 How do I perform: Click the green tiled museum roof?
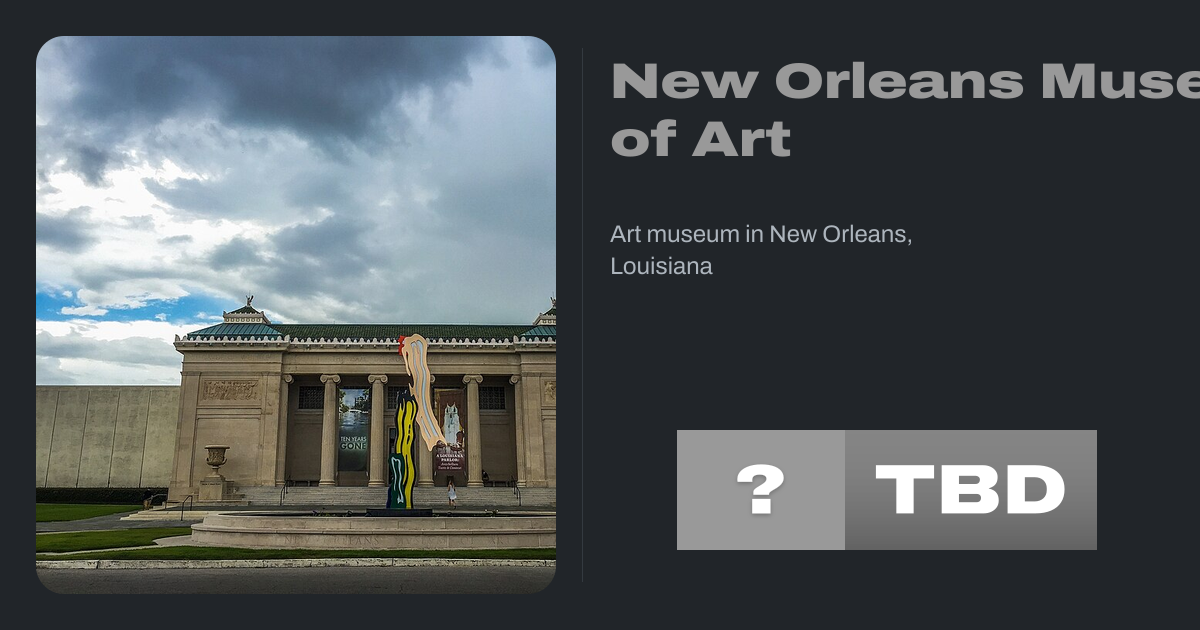coord(370,330)
